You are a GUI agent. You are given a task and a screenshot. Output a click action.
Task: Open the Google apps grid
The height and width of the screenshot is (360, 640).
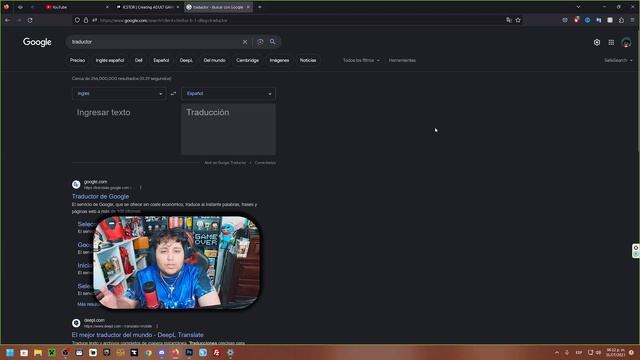(x=611, y=42)
